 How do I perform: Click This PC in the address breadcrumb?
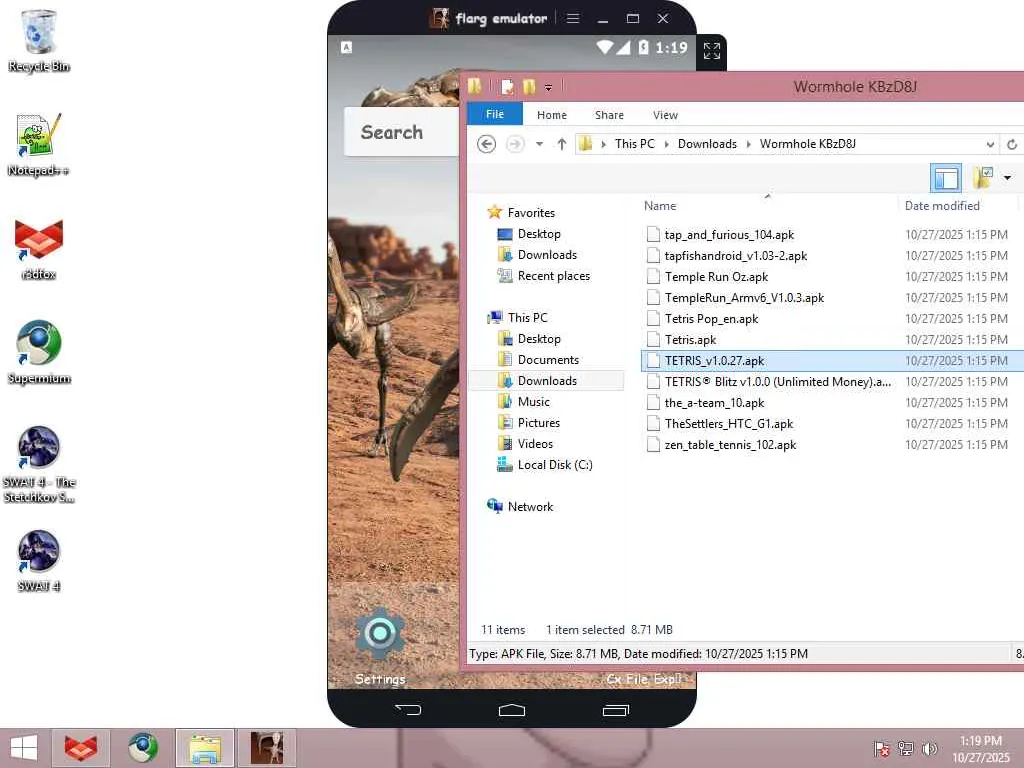point(635,144)
